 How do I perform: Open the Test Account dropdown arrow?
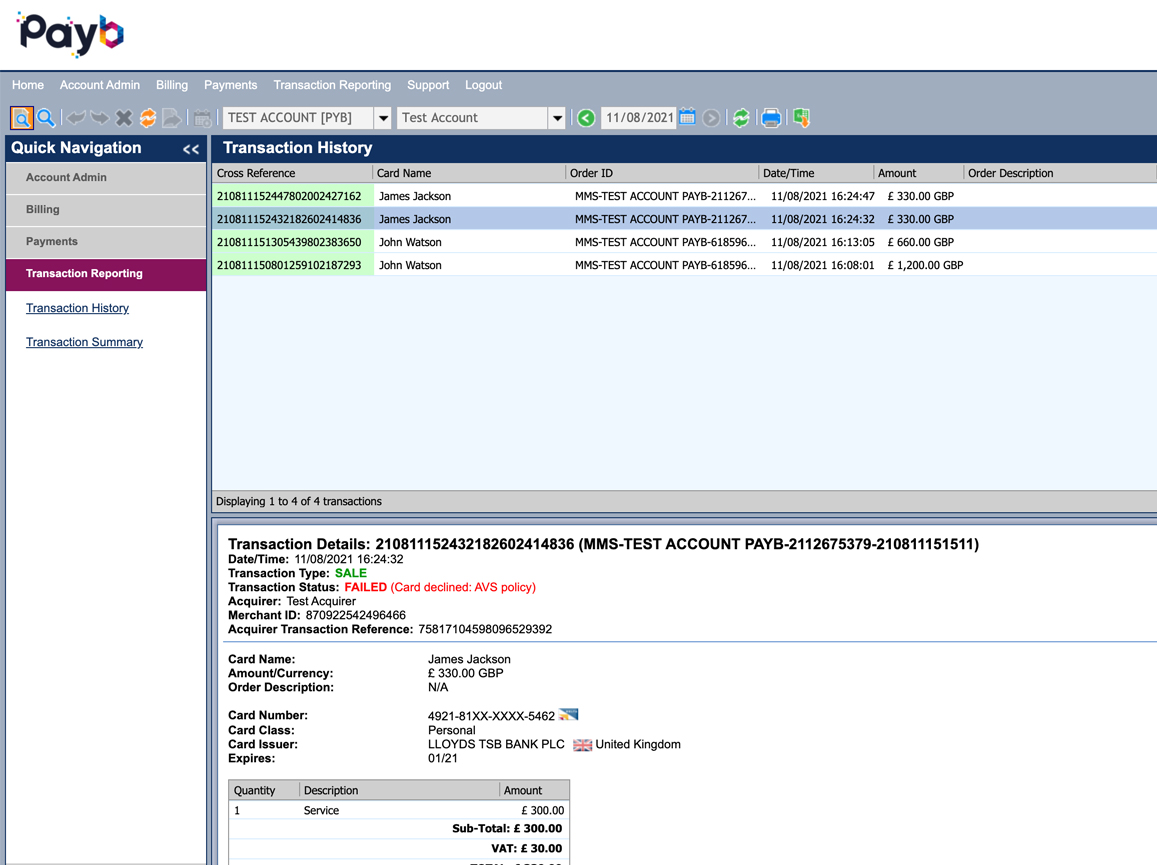point(557,118)
